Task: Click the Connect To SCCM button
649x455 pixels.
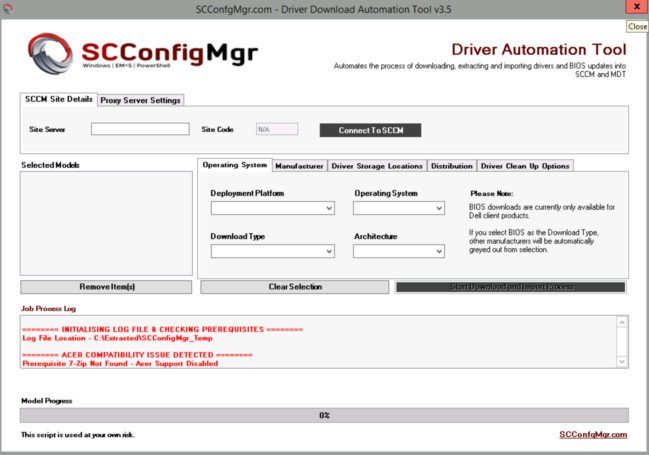Action: [370, 130]
